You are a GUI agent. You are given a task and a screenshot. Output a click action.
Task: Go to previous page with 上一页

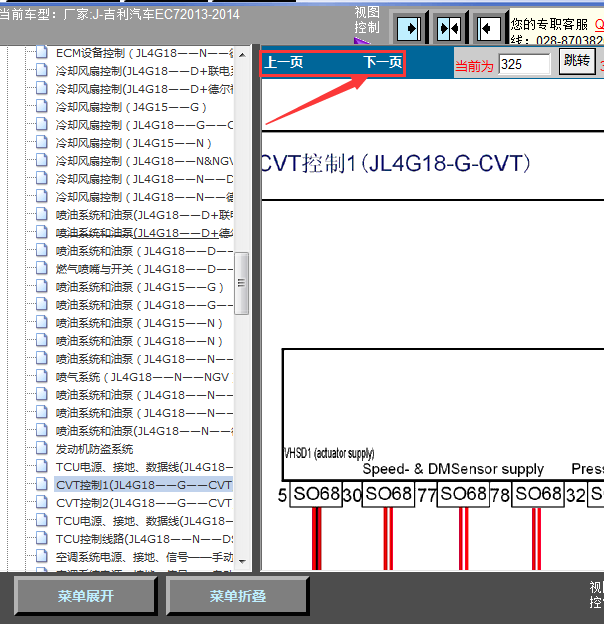click(284, 62)
